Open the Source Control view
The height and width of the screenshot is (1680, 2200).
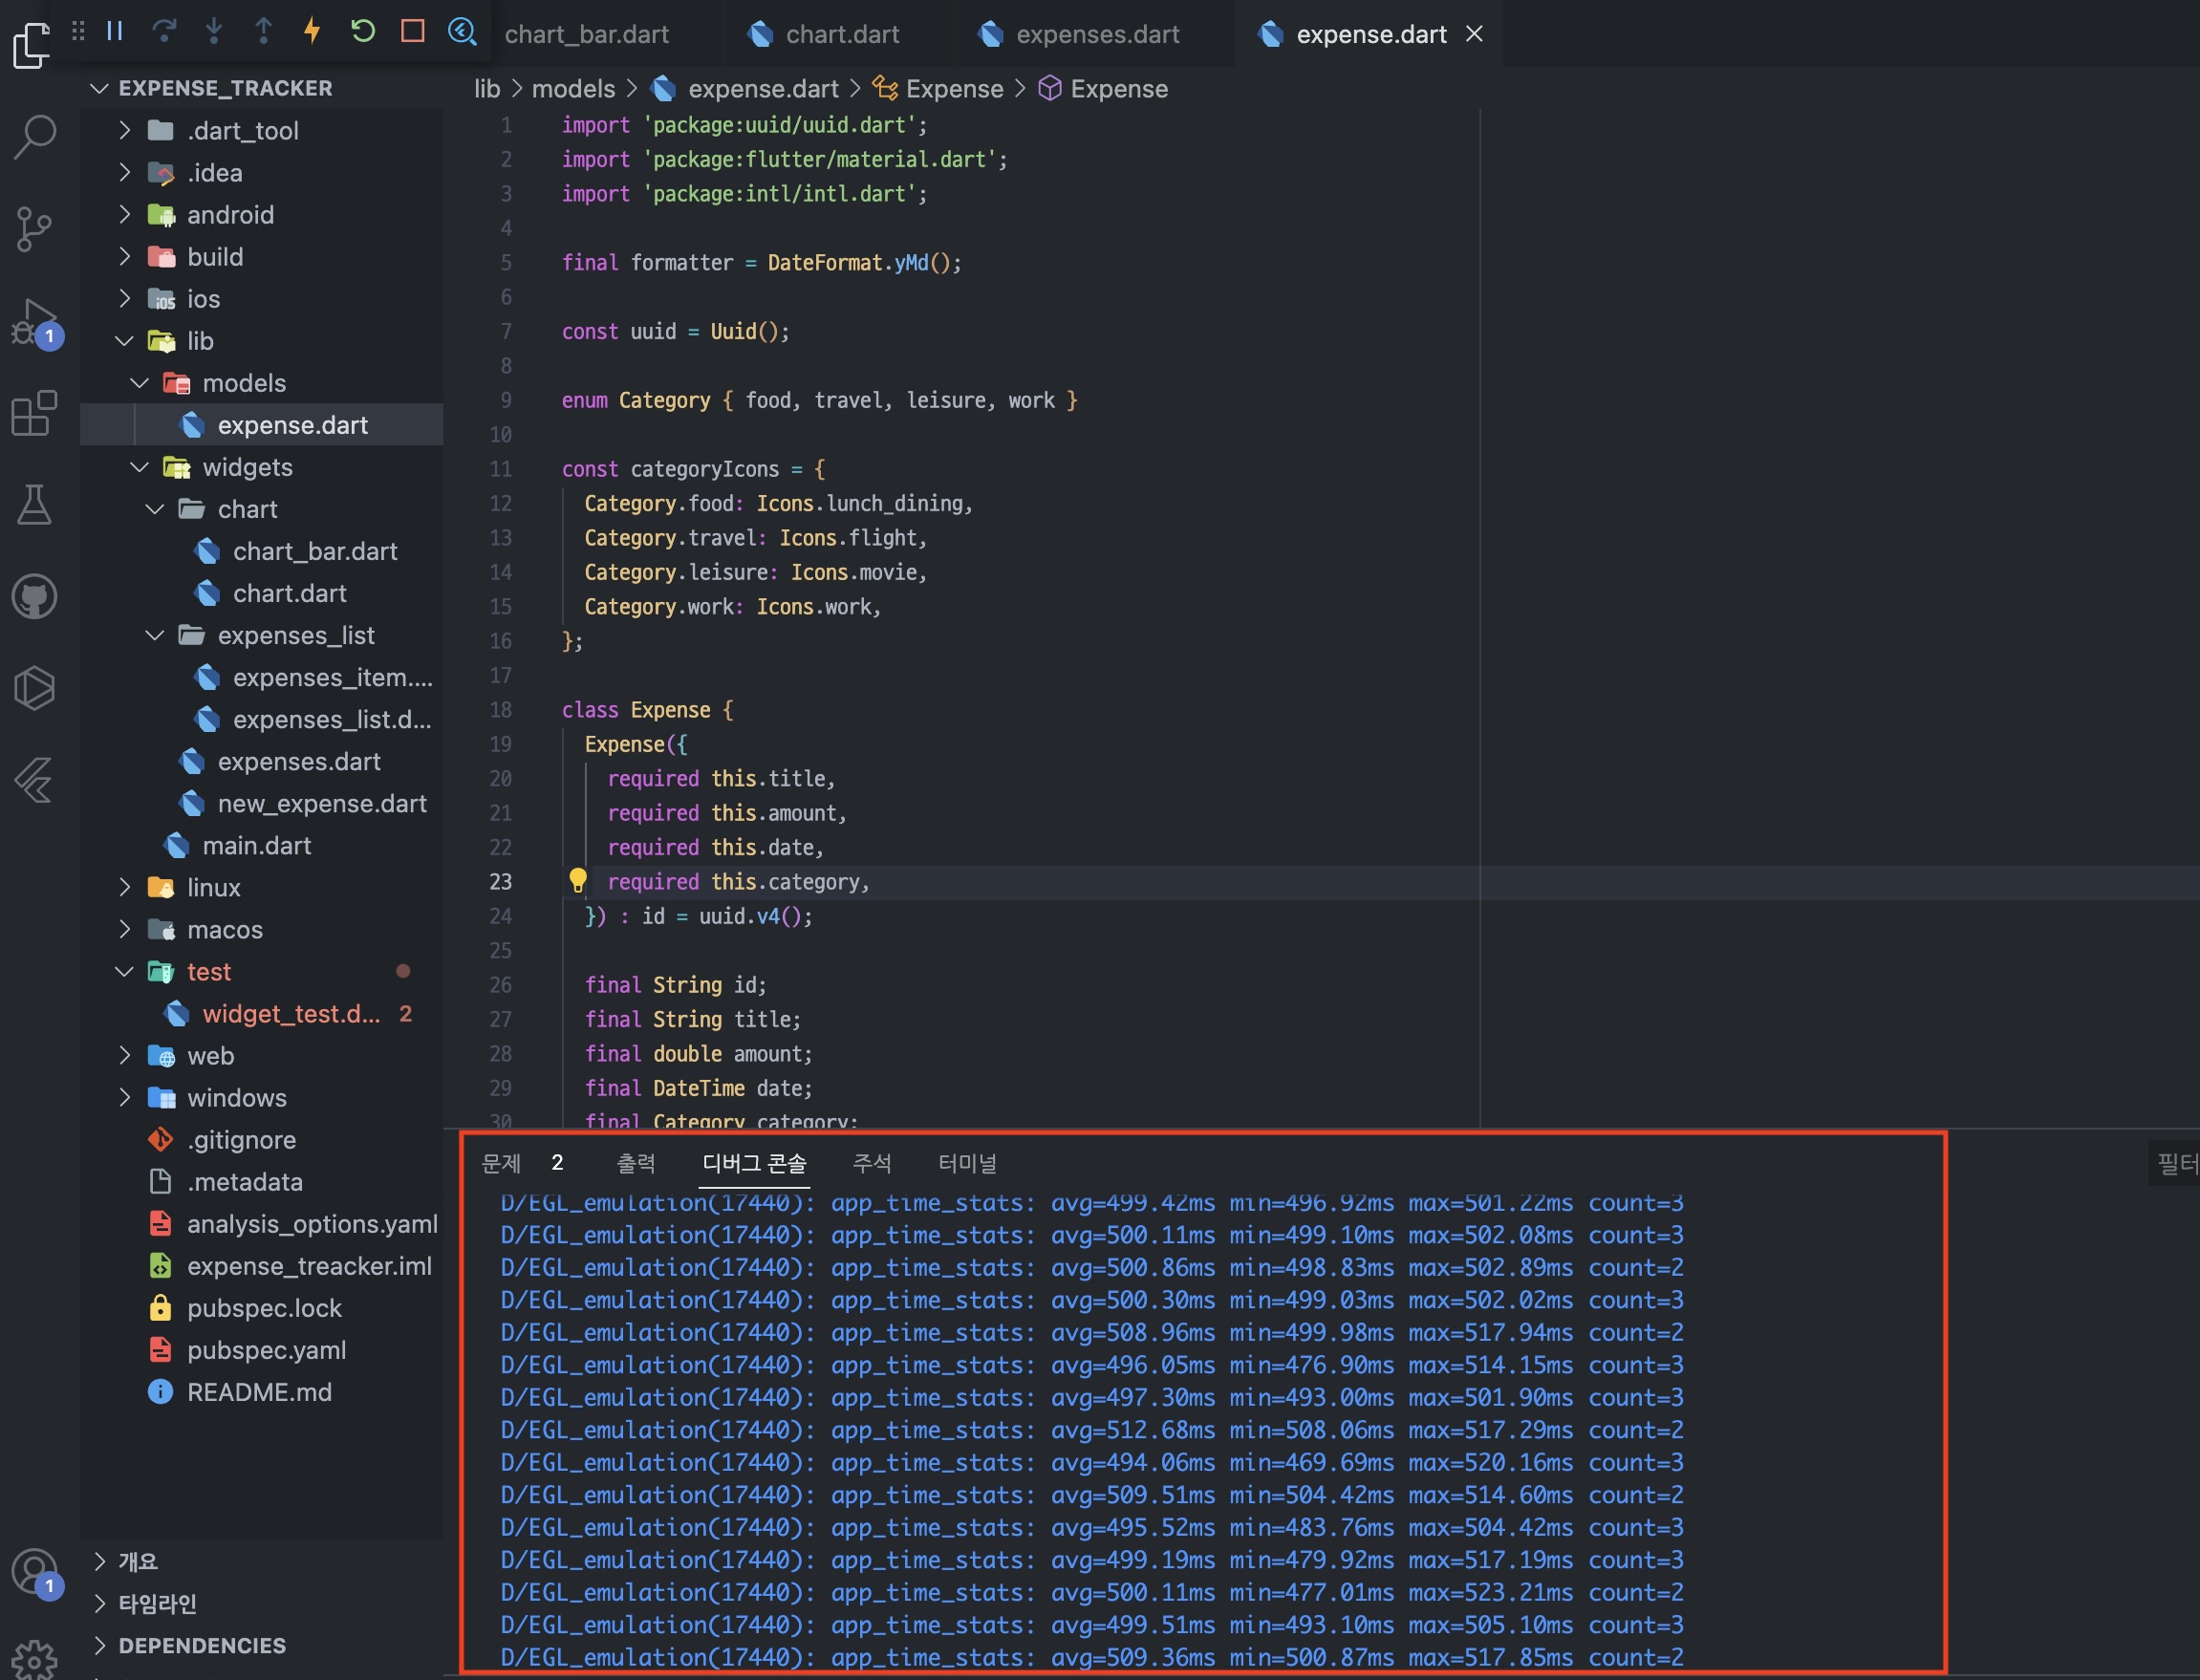click(35, 229)
